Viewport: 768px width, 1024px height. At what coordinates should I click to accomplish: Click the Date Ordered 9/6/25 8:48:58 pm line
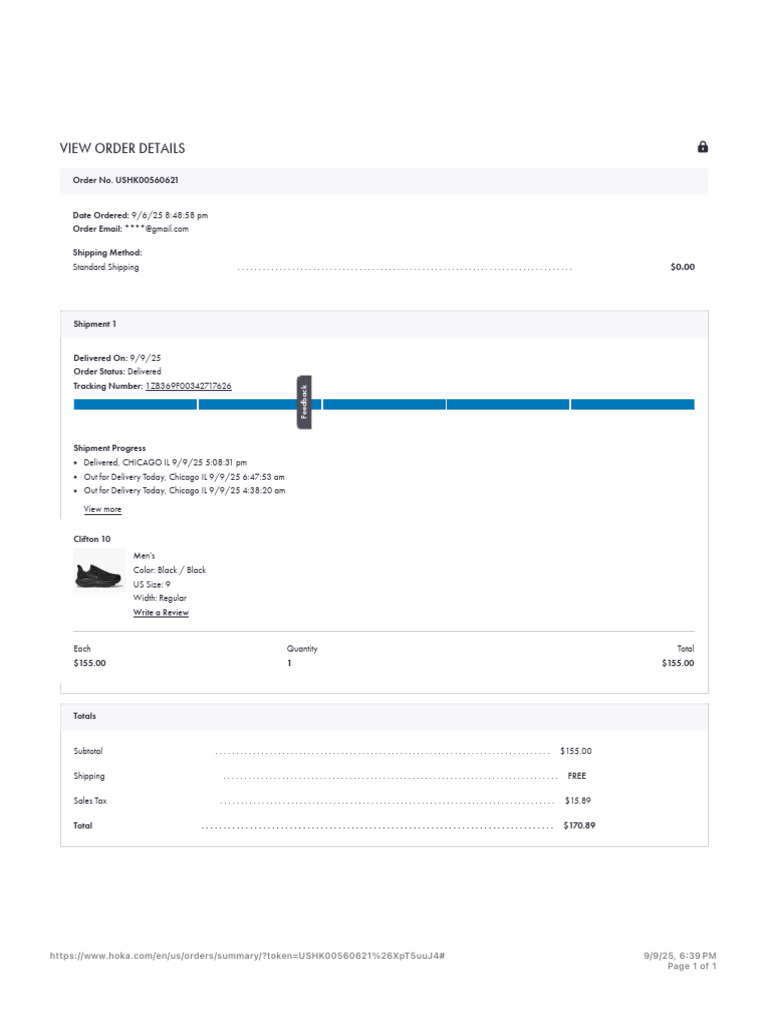pyautogui.click(x=140, y=215)
